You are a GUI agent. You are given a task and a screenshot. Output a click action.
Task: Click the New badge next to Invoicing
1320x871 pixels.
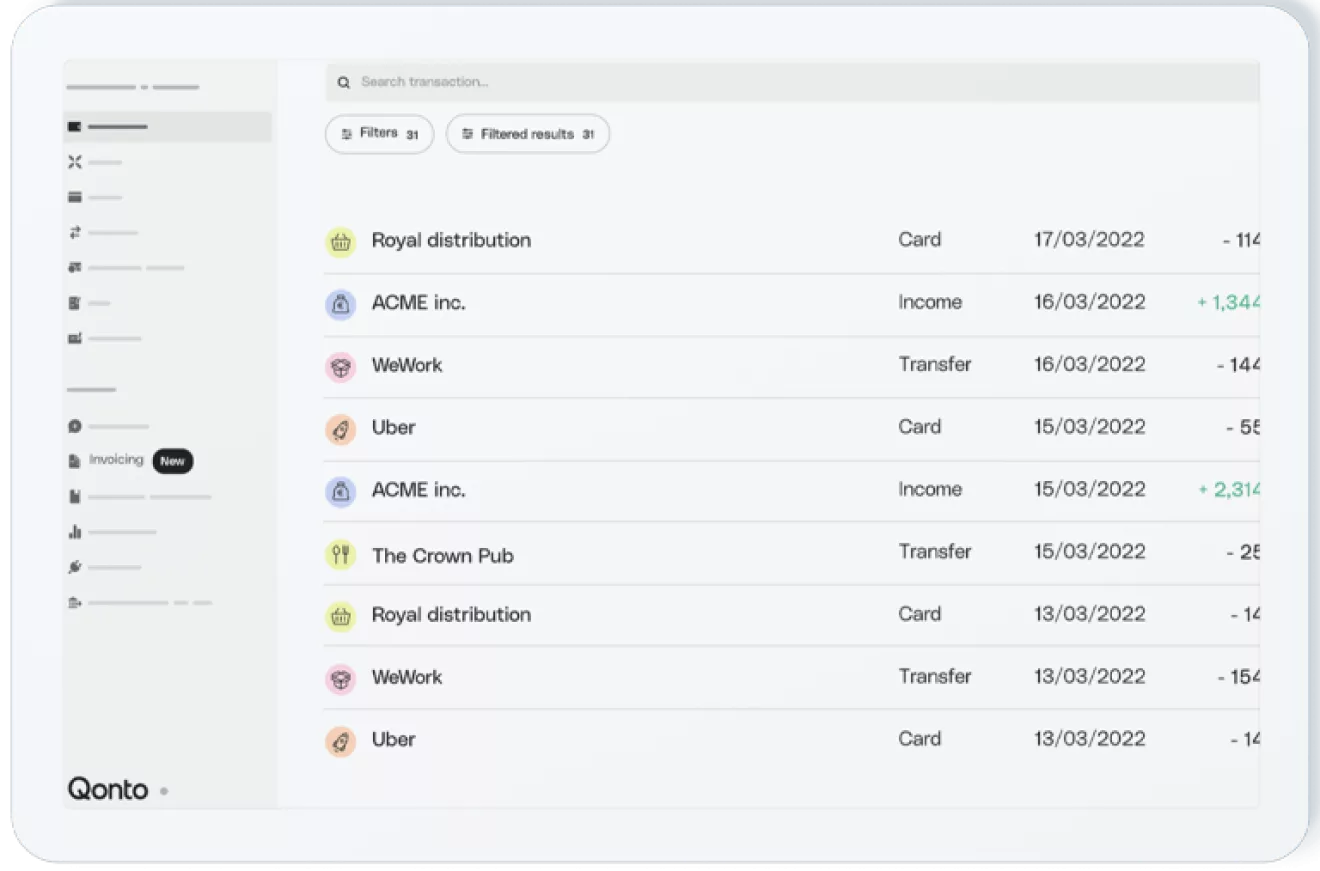pyautogui.click(x=172, y=461)
